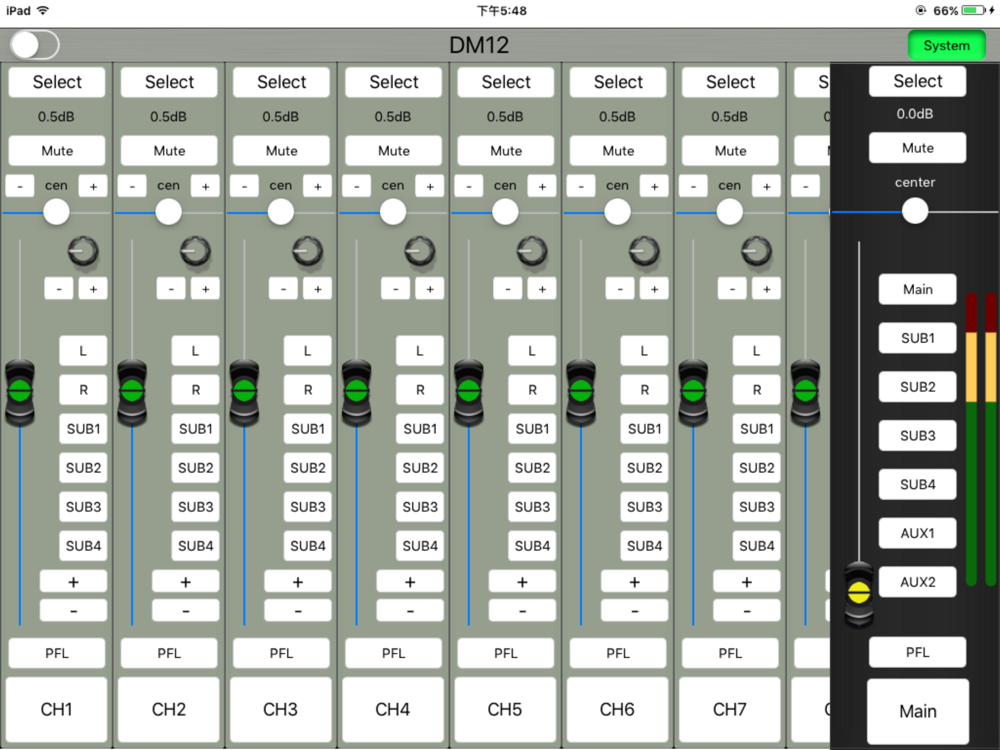The width and height of the screenshot is (1000, 750).
Task: Lower CH6 fader with the wide minus button
Action: click(x=635, y=610)
